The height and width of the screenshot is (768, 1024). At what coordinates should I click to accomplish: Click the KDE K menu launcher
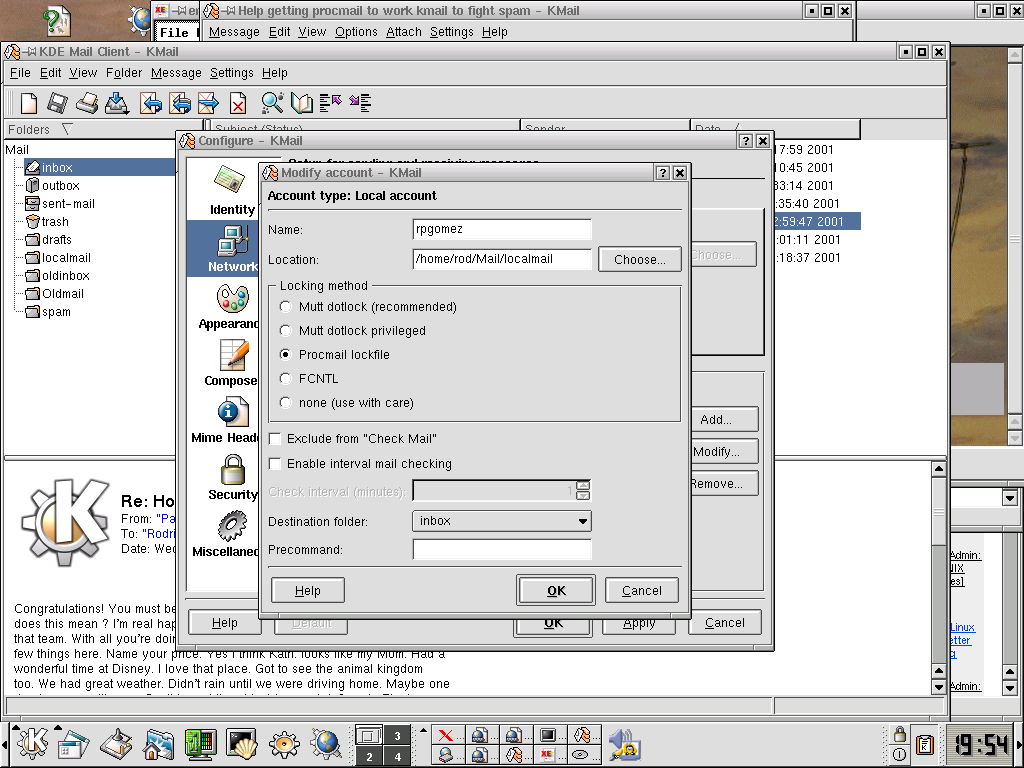(32, 742)
